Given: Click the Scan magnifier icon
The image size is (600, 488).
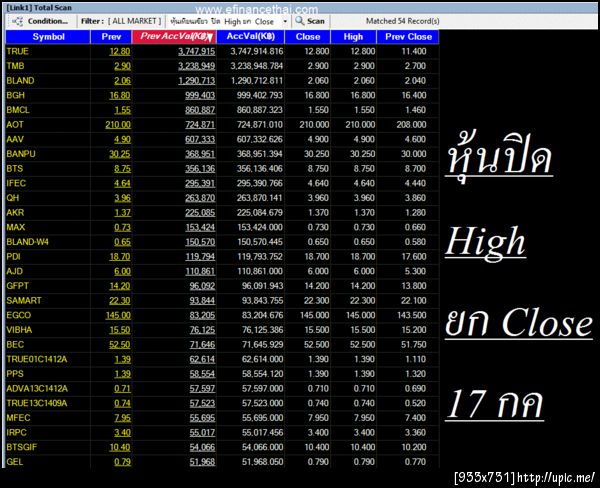Looking at the screenshot, I should [300, 21].
